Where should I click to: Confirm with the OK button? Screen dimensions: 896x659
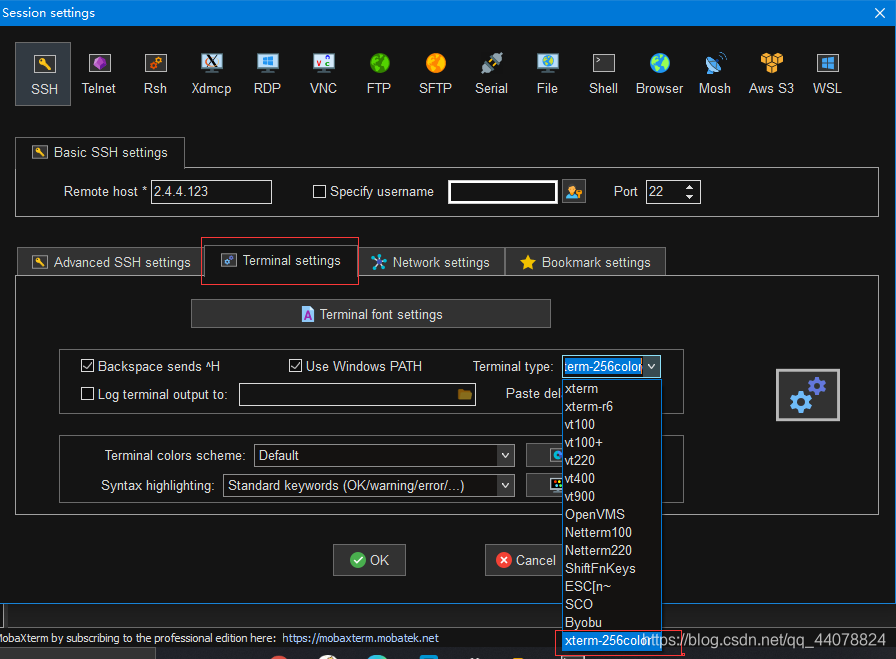(369, 560)
